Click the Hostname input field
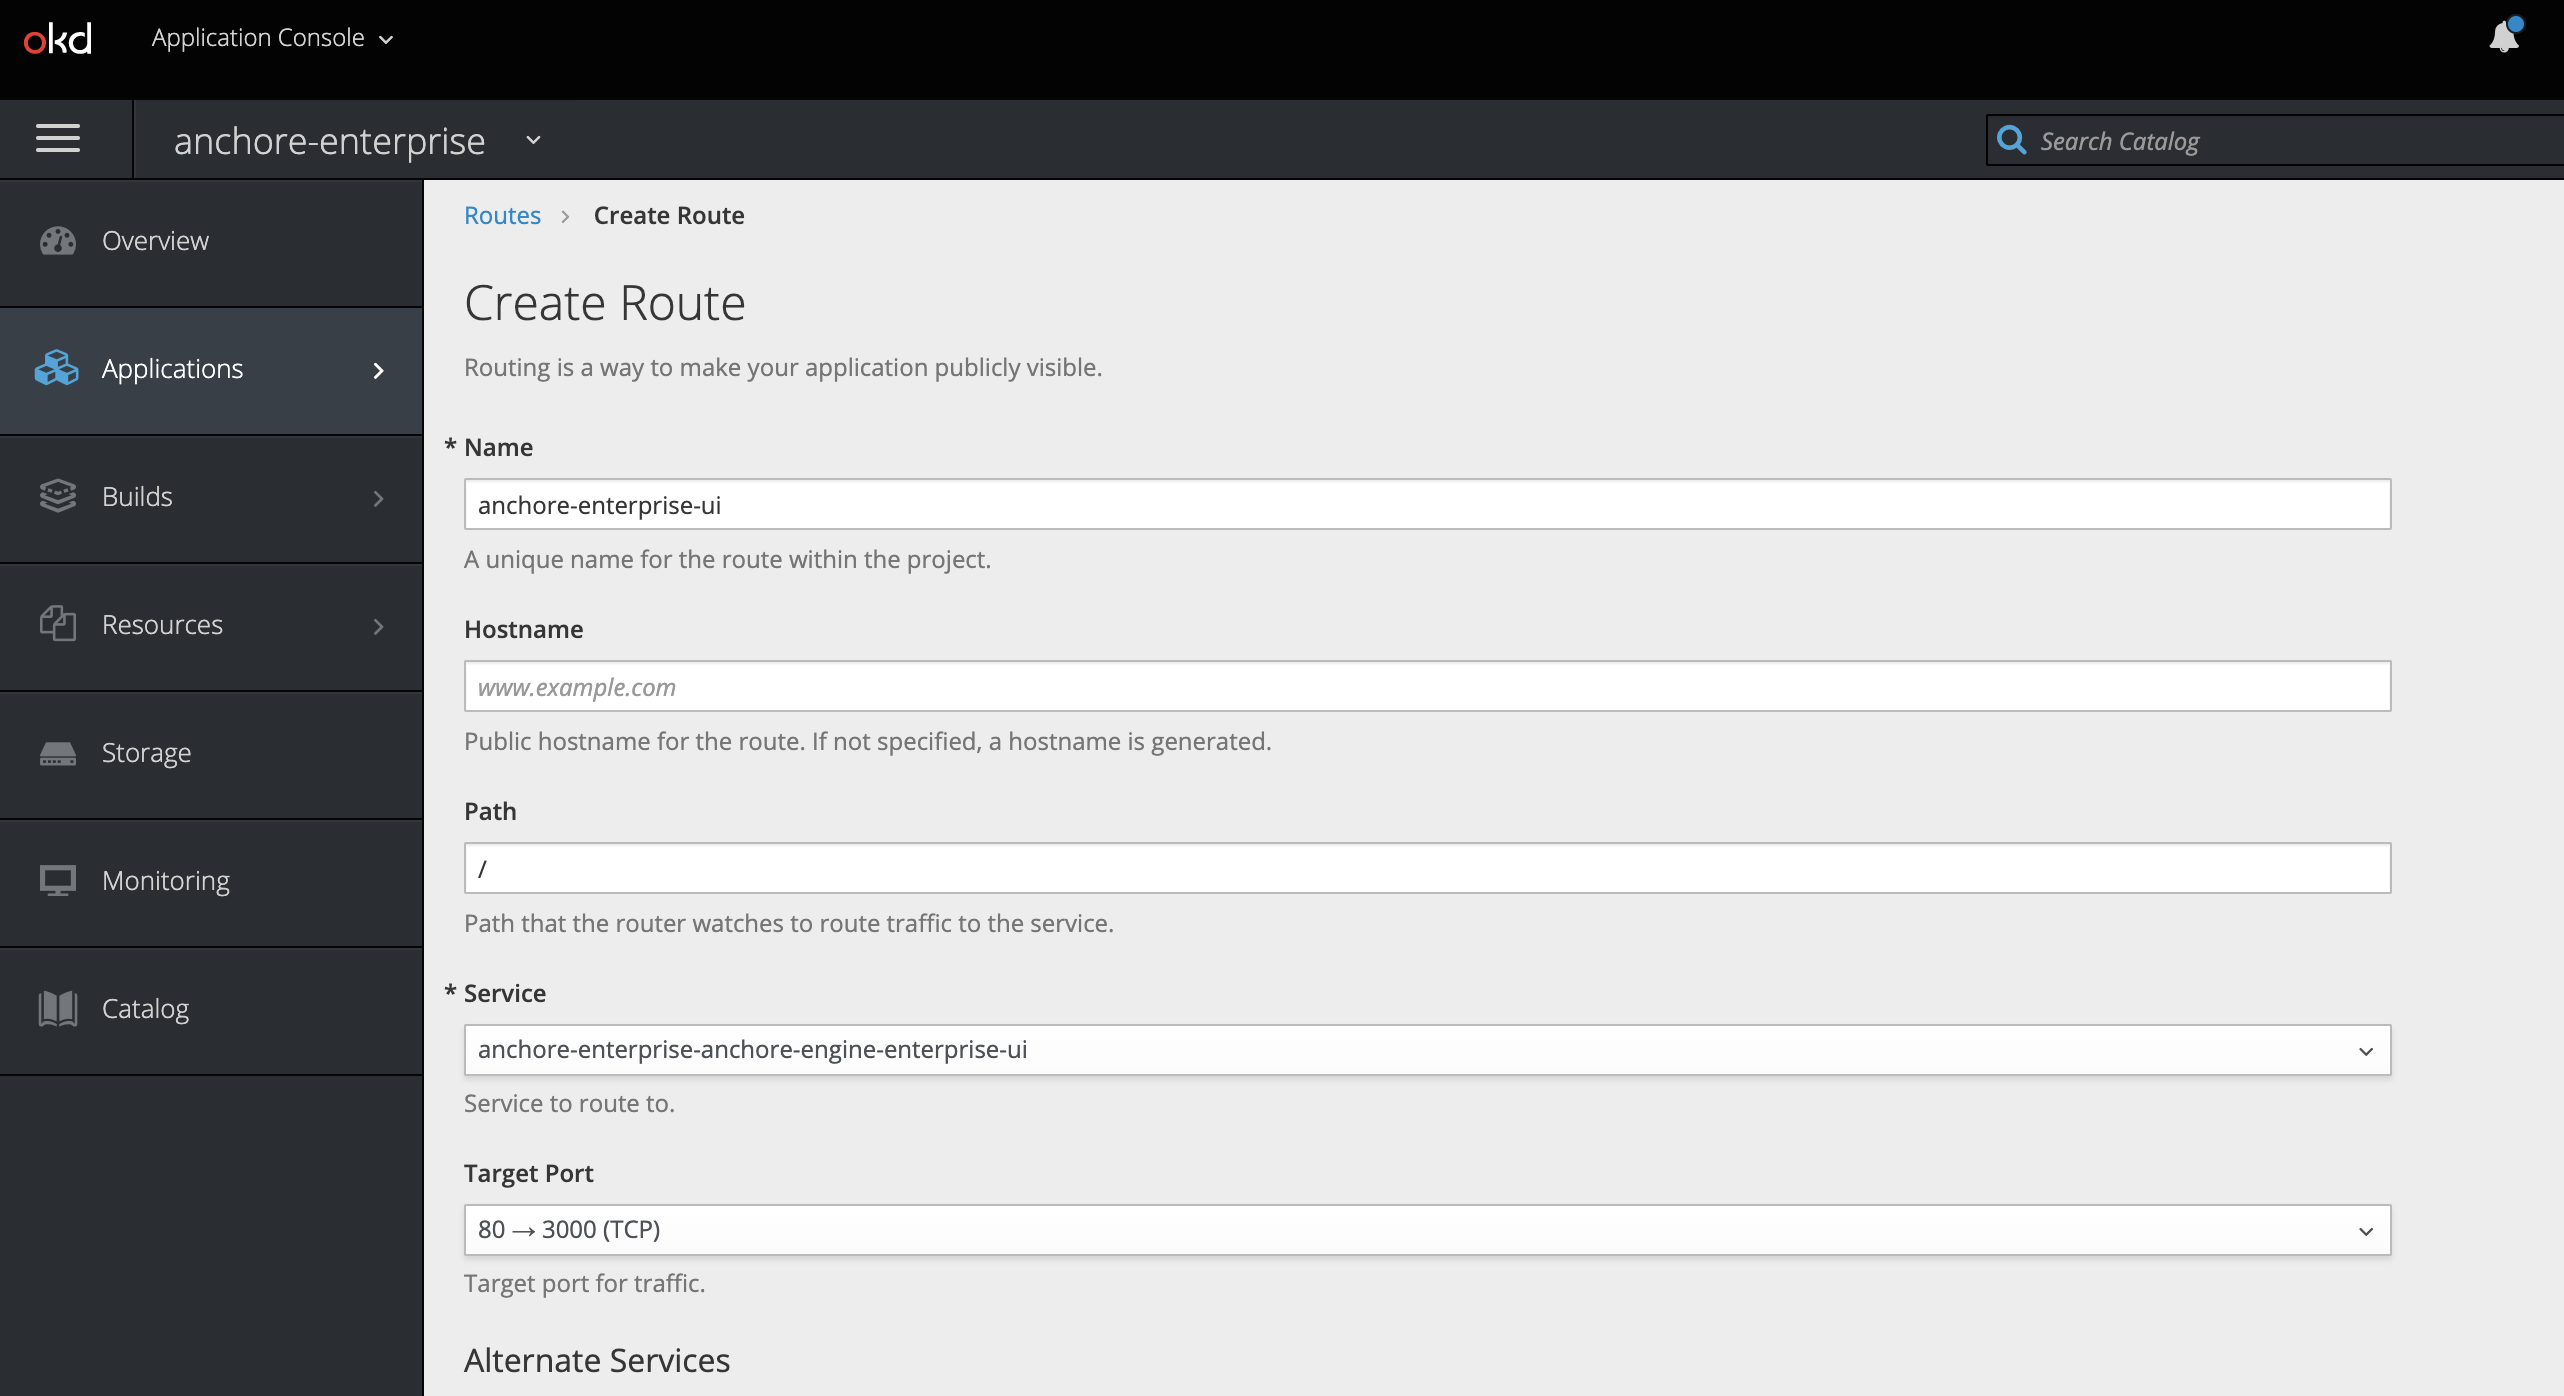Viewport: 2564px width, 1396px height. (x=1428, y=686)
